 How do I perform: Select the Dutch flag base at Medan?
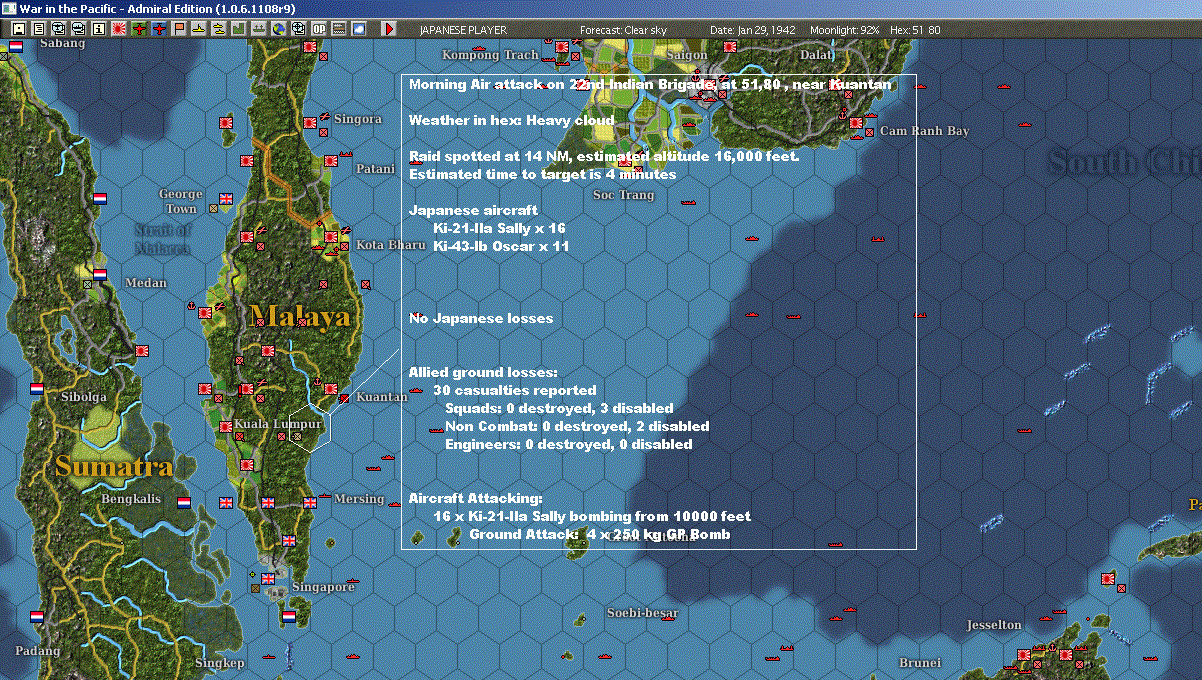click(x=99, y=274)
